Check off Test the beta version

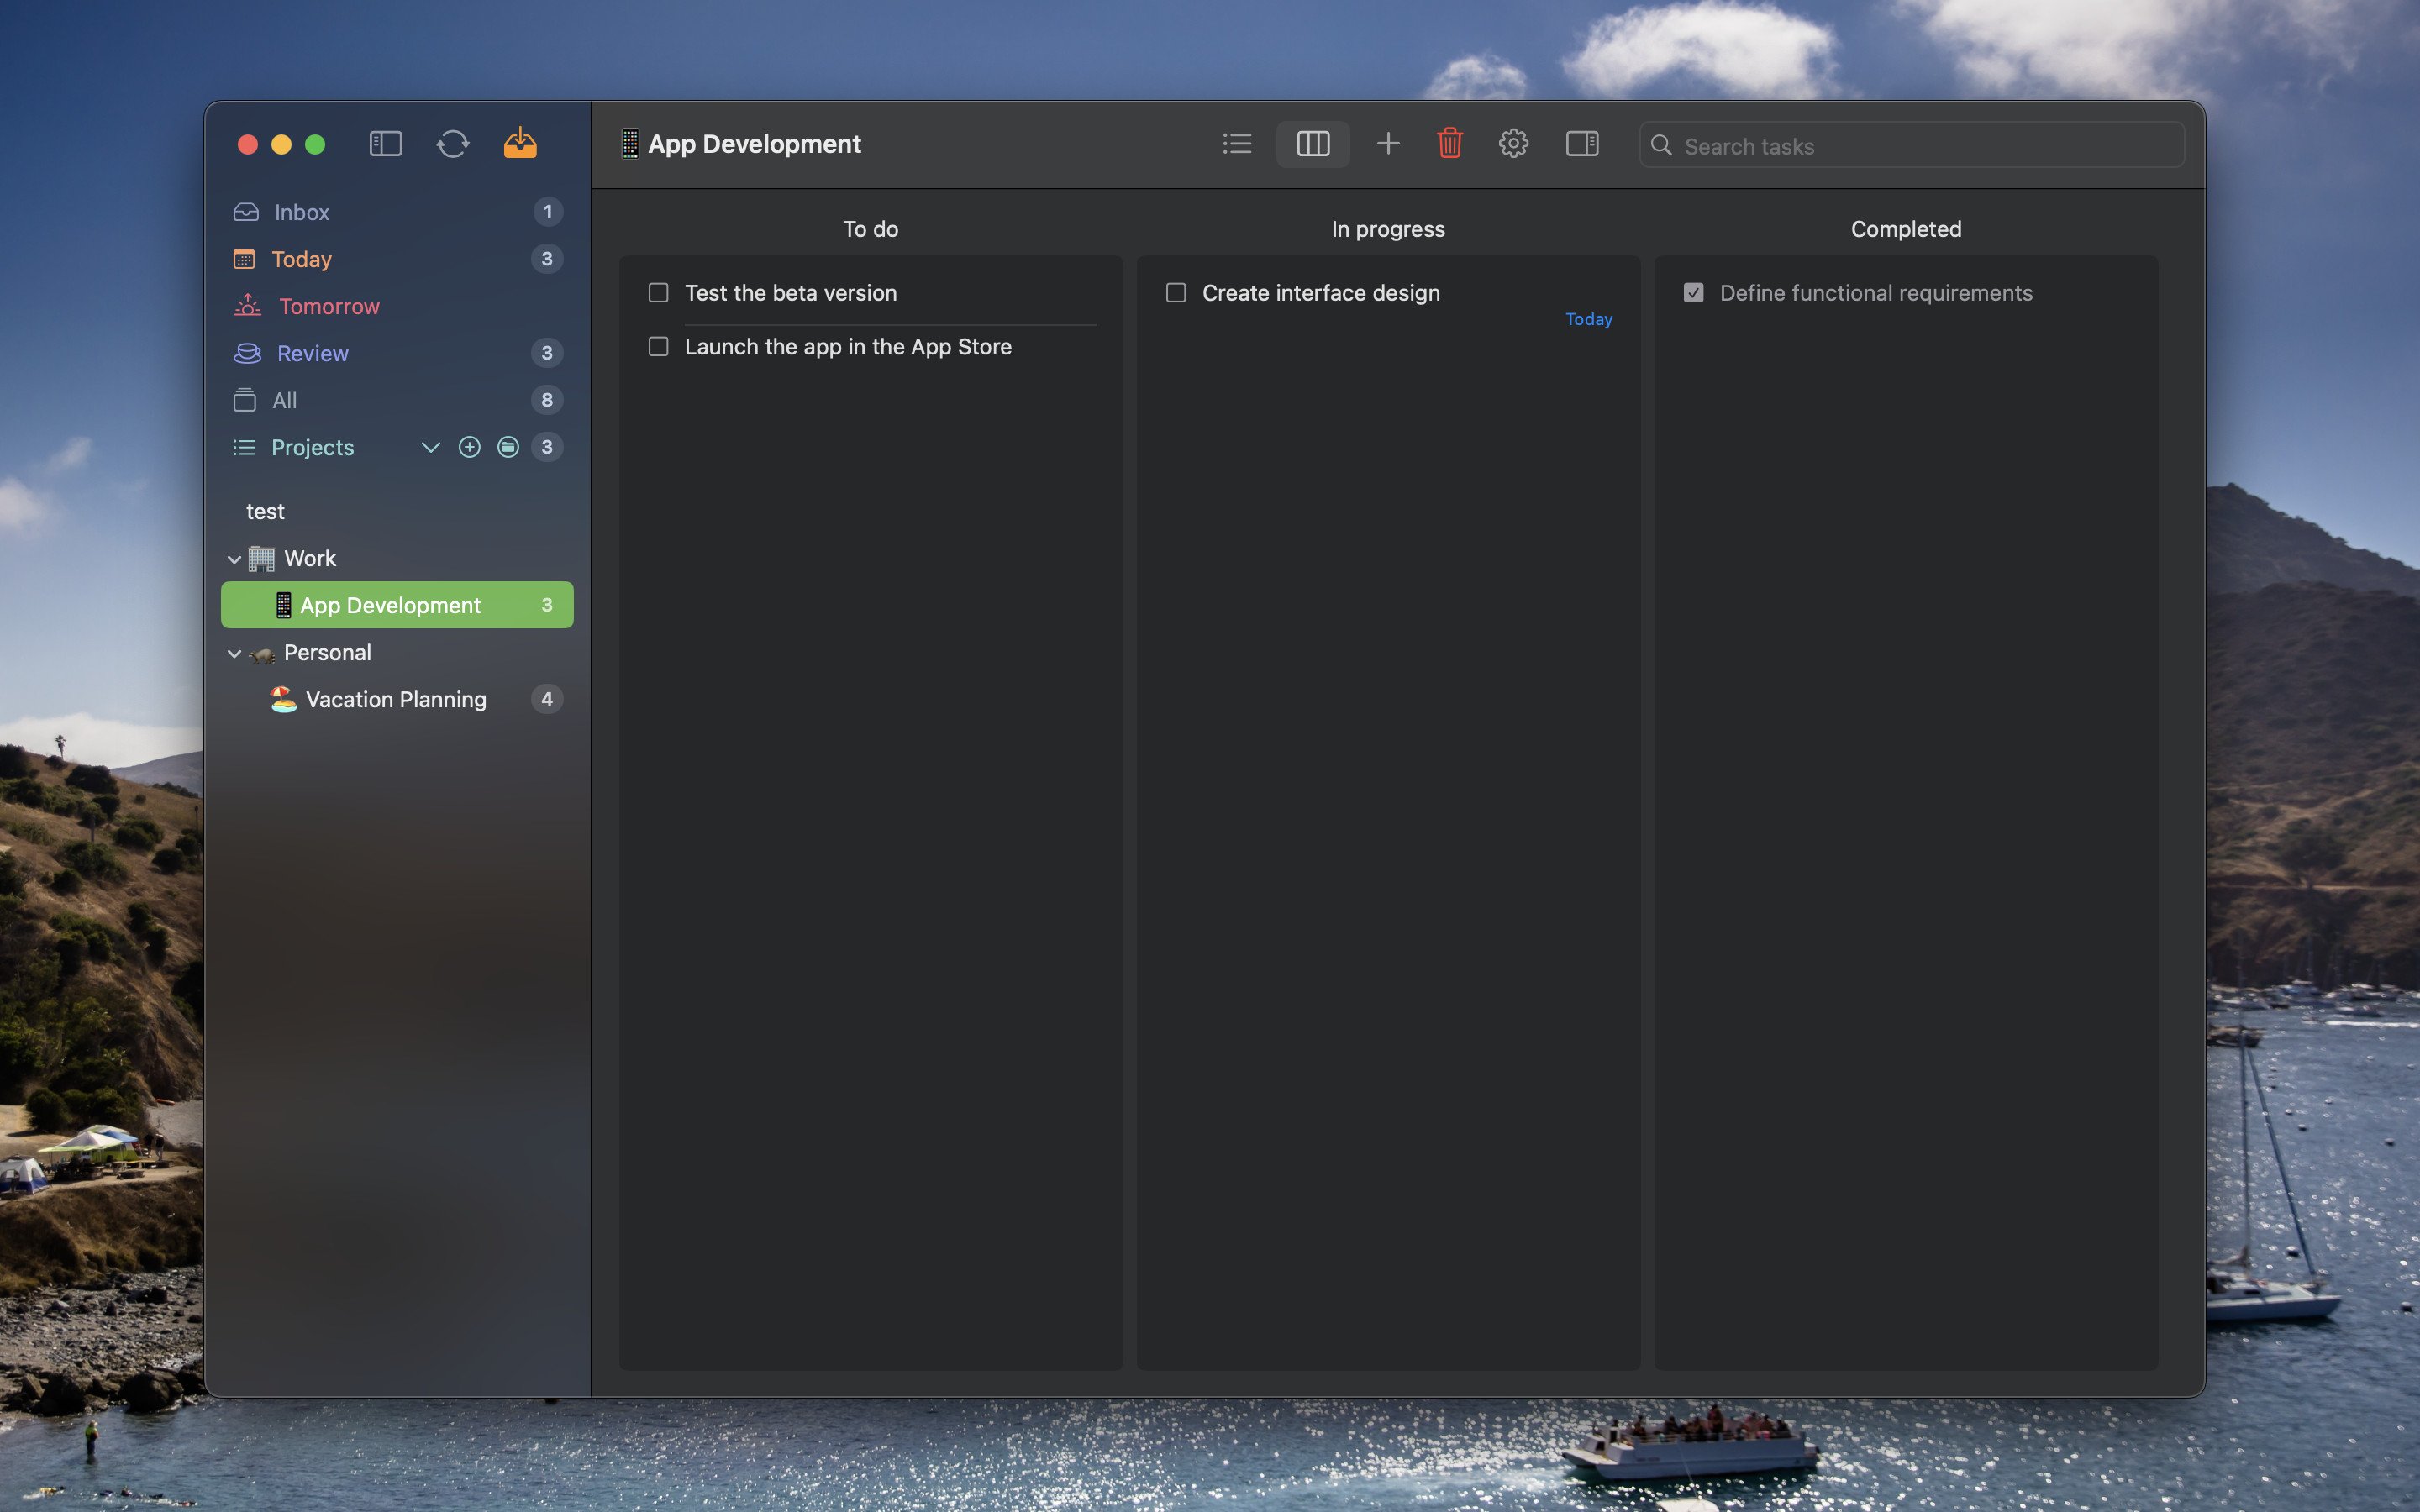[x=658, y=293]
